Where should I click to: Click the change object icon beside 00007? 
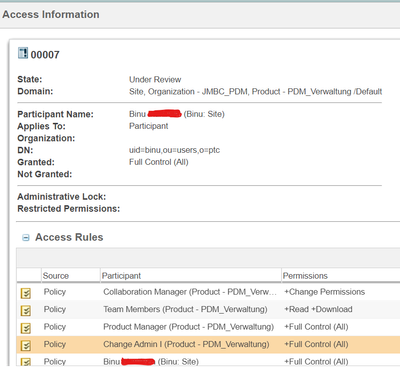(23, 53)
